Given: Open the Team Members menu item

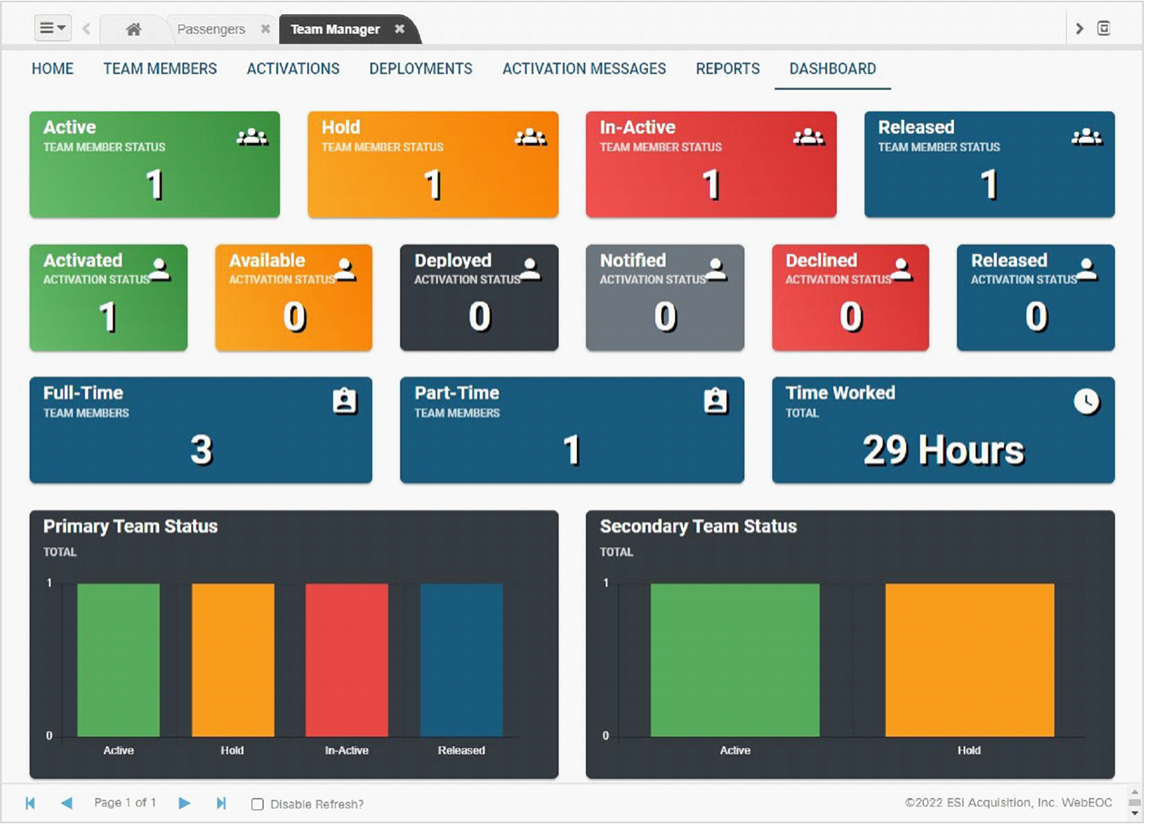Looking at the screenshot, I should 160,69.
